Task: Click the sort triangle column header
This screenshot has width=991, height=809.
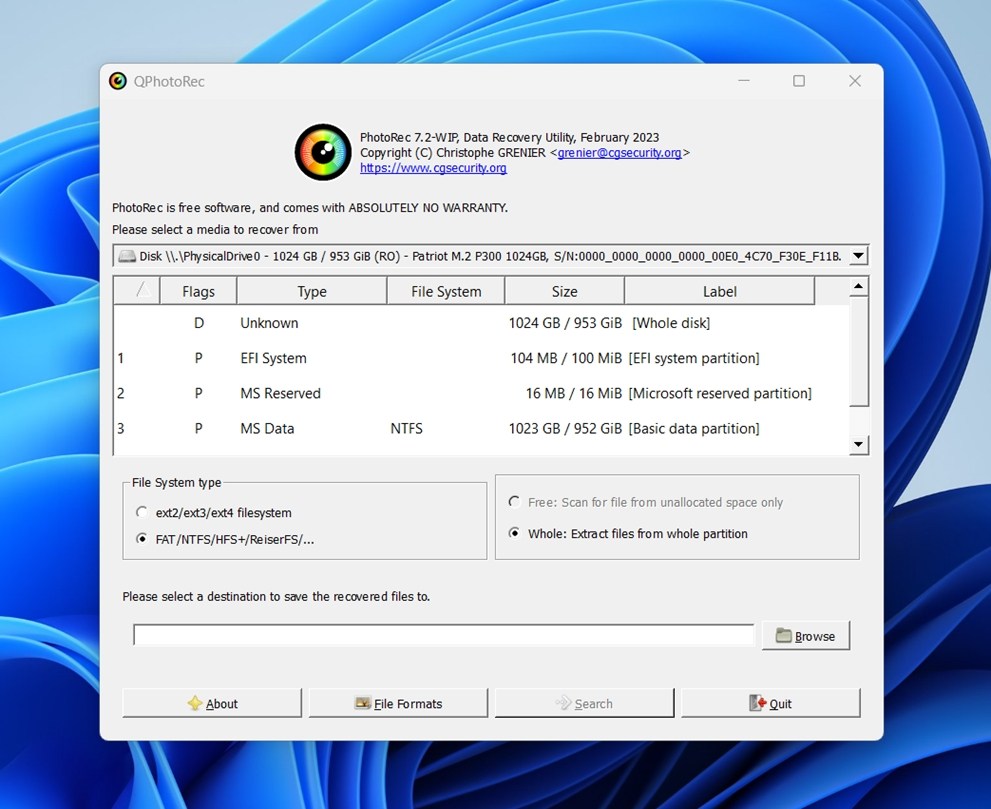Action: tap(137, 291)
